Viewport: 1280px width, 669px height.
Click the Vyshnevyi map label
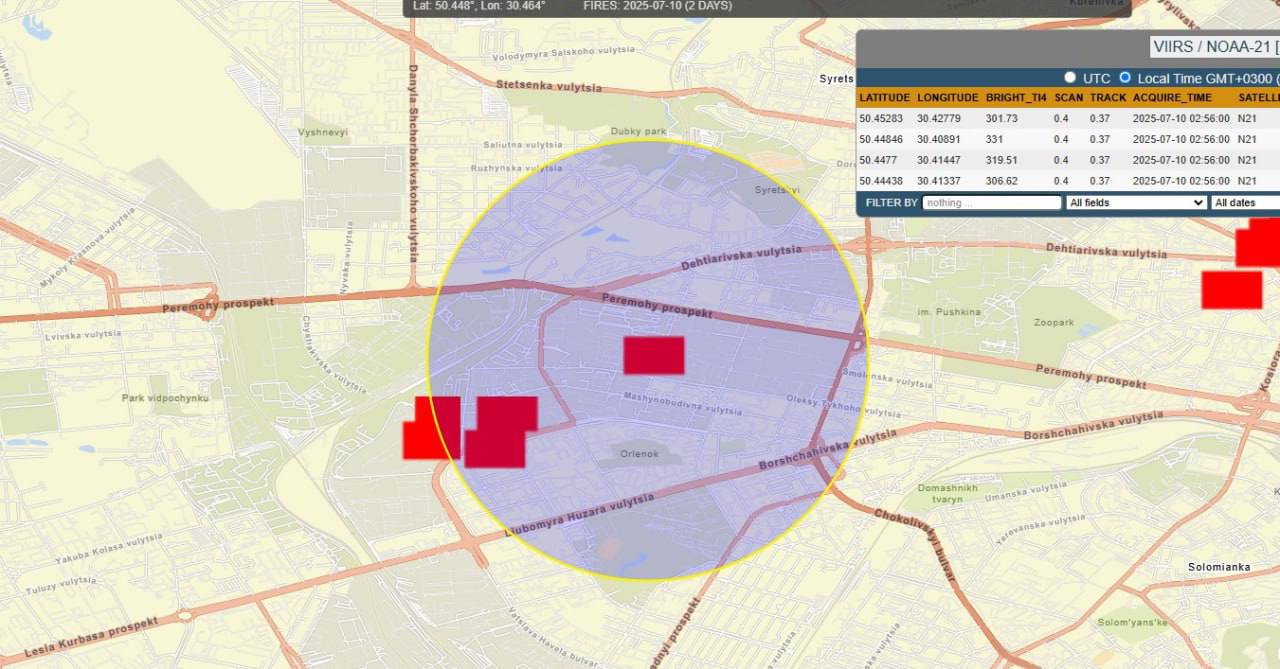coord(323,132)
